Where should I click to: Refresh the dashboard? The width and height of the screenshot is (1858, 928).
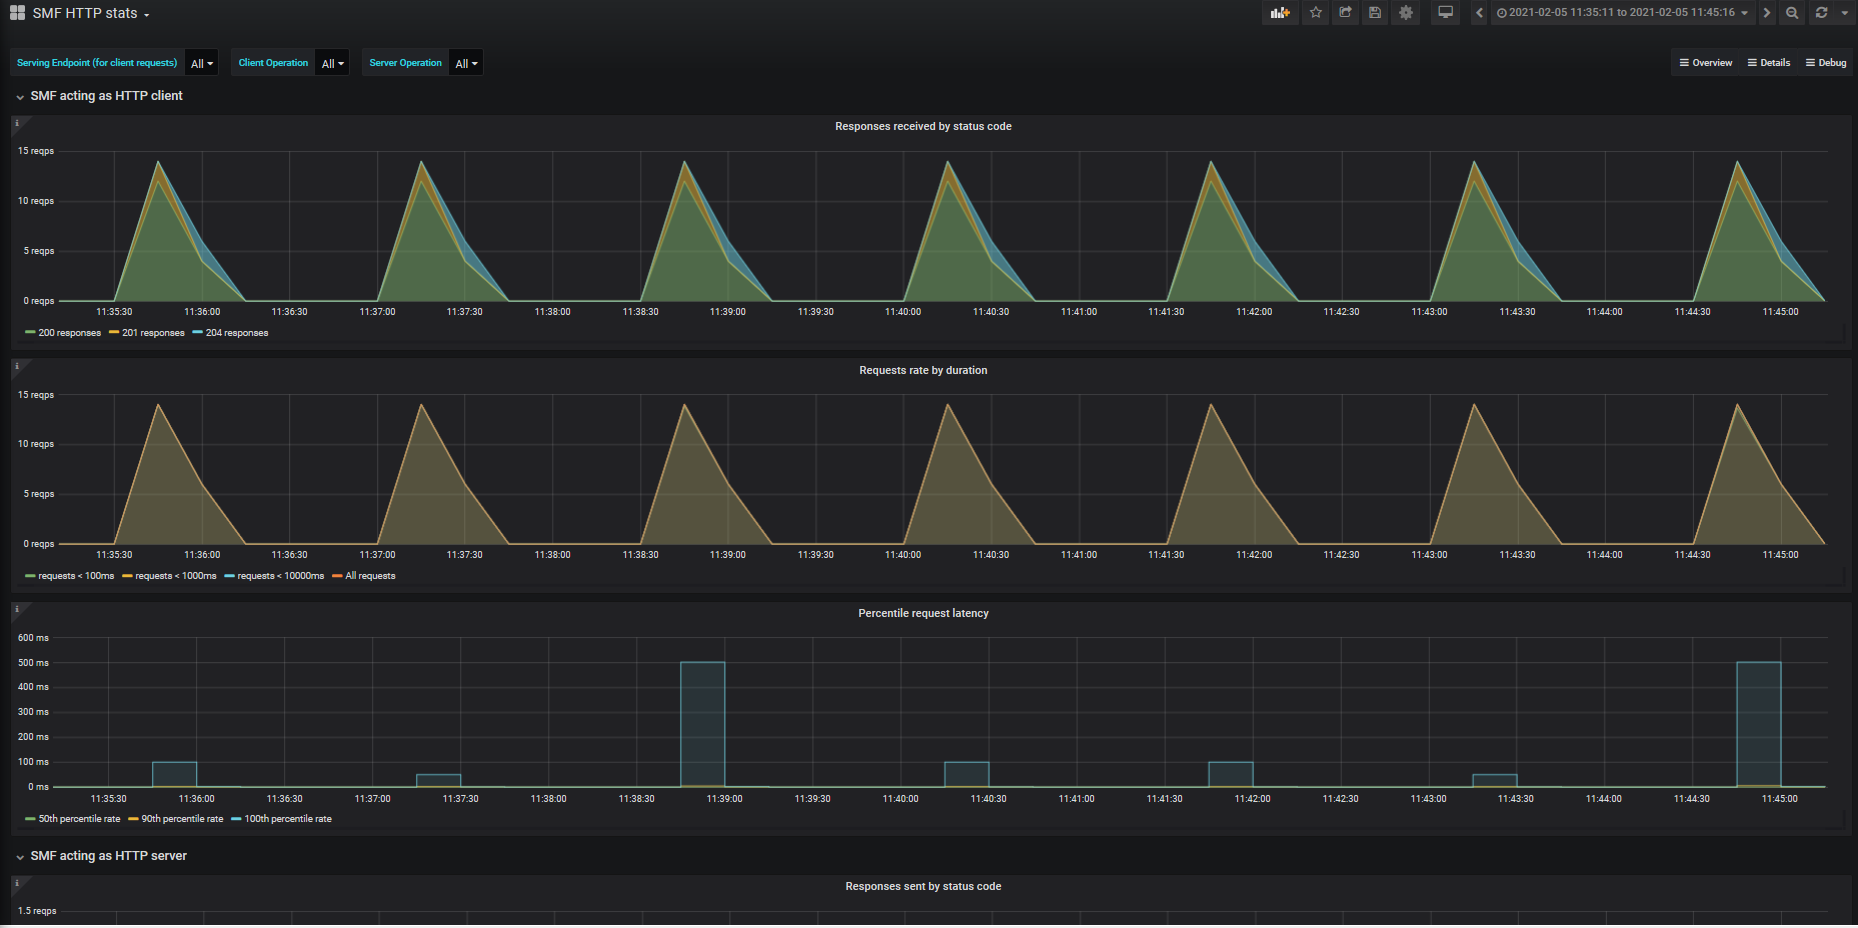[x=1821, y=13]
